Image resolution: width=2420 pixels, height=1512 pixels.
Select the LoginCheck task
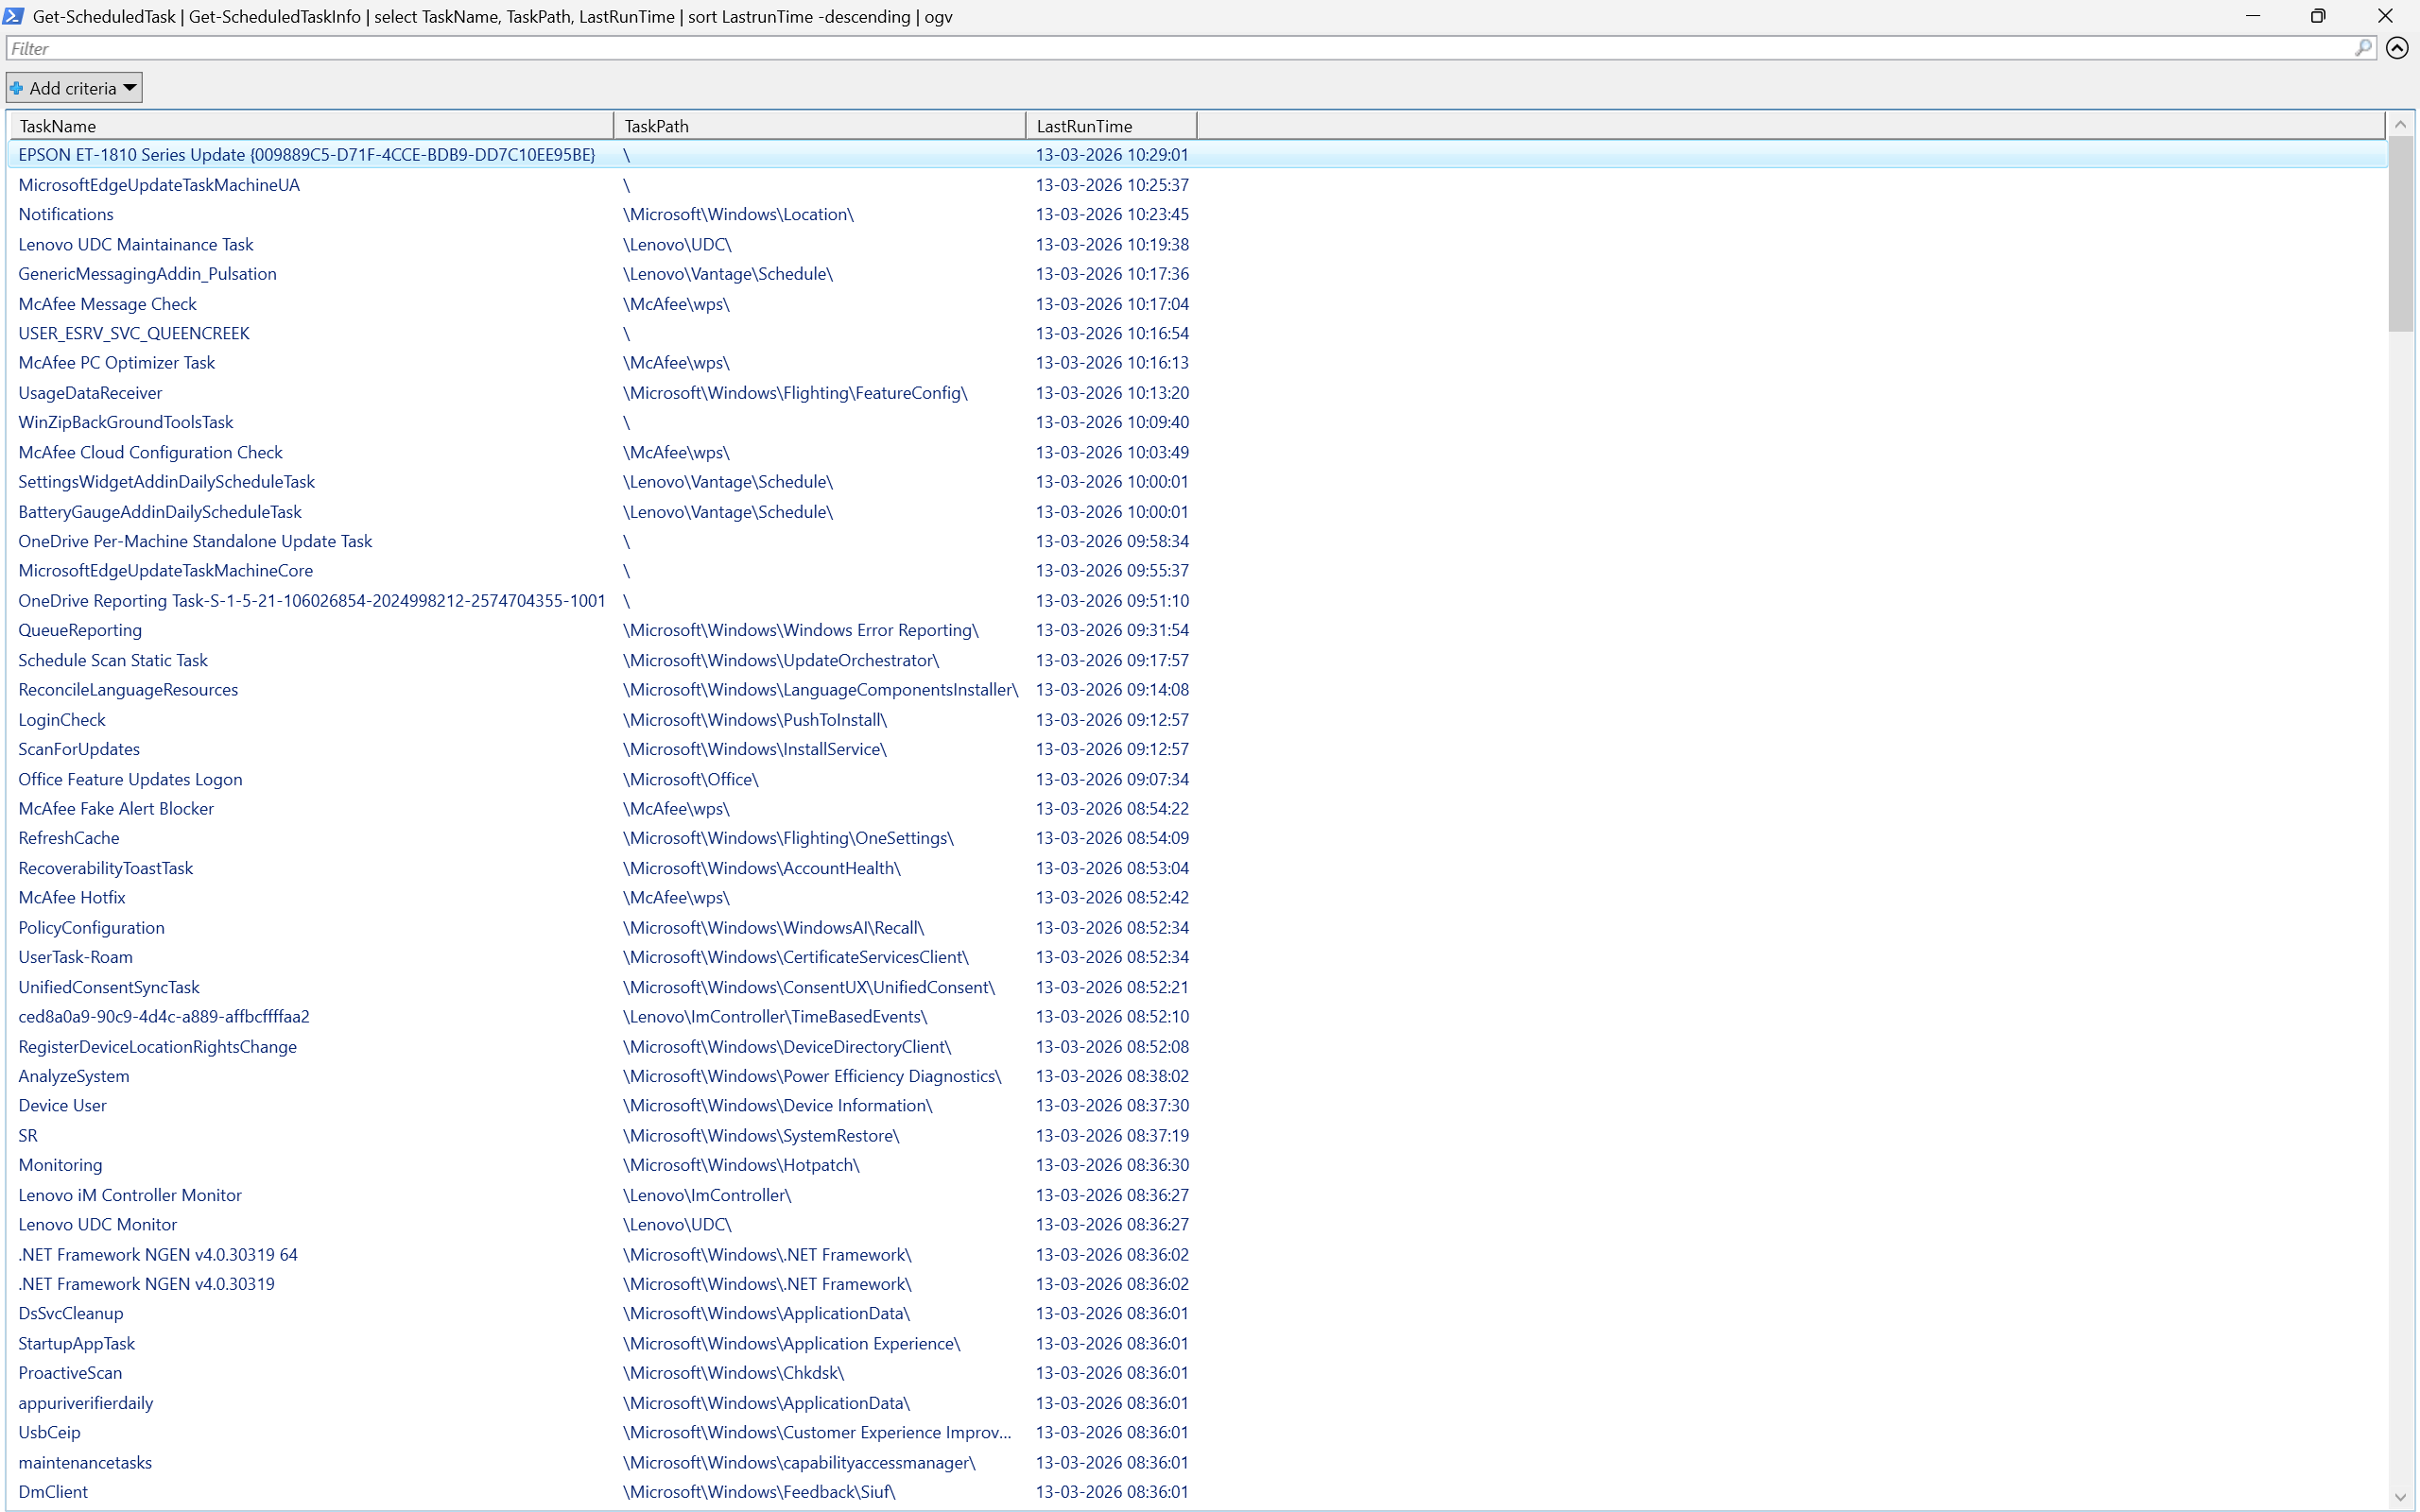click(1198, 720)
